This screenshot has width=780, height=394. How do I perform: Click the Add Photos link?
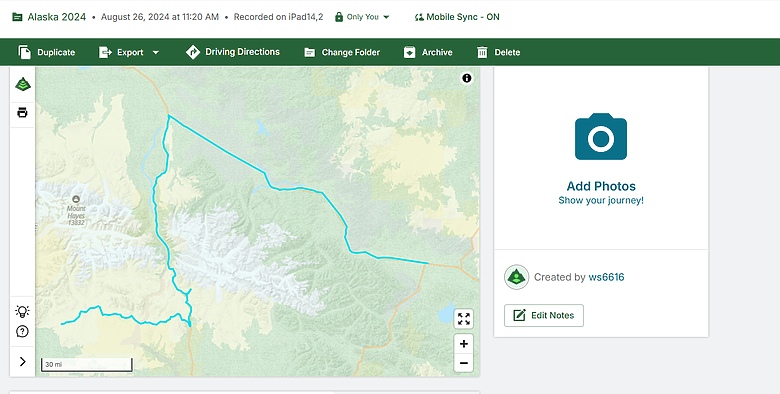point(601,186)
